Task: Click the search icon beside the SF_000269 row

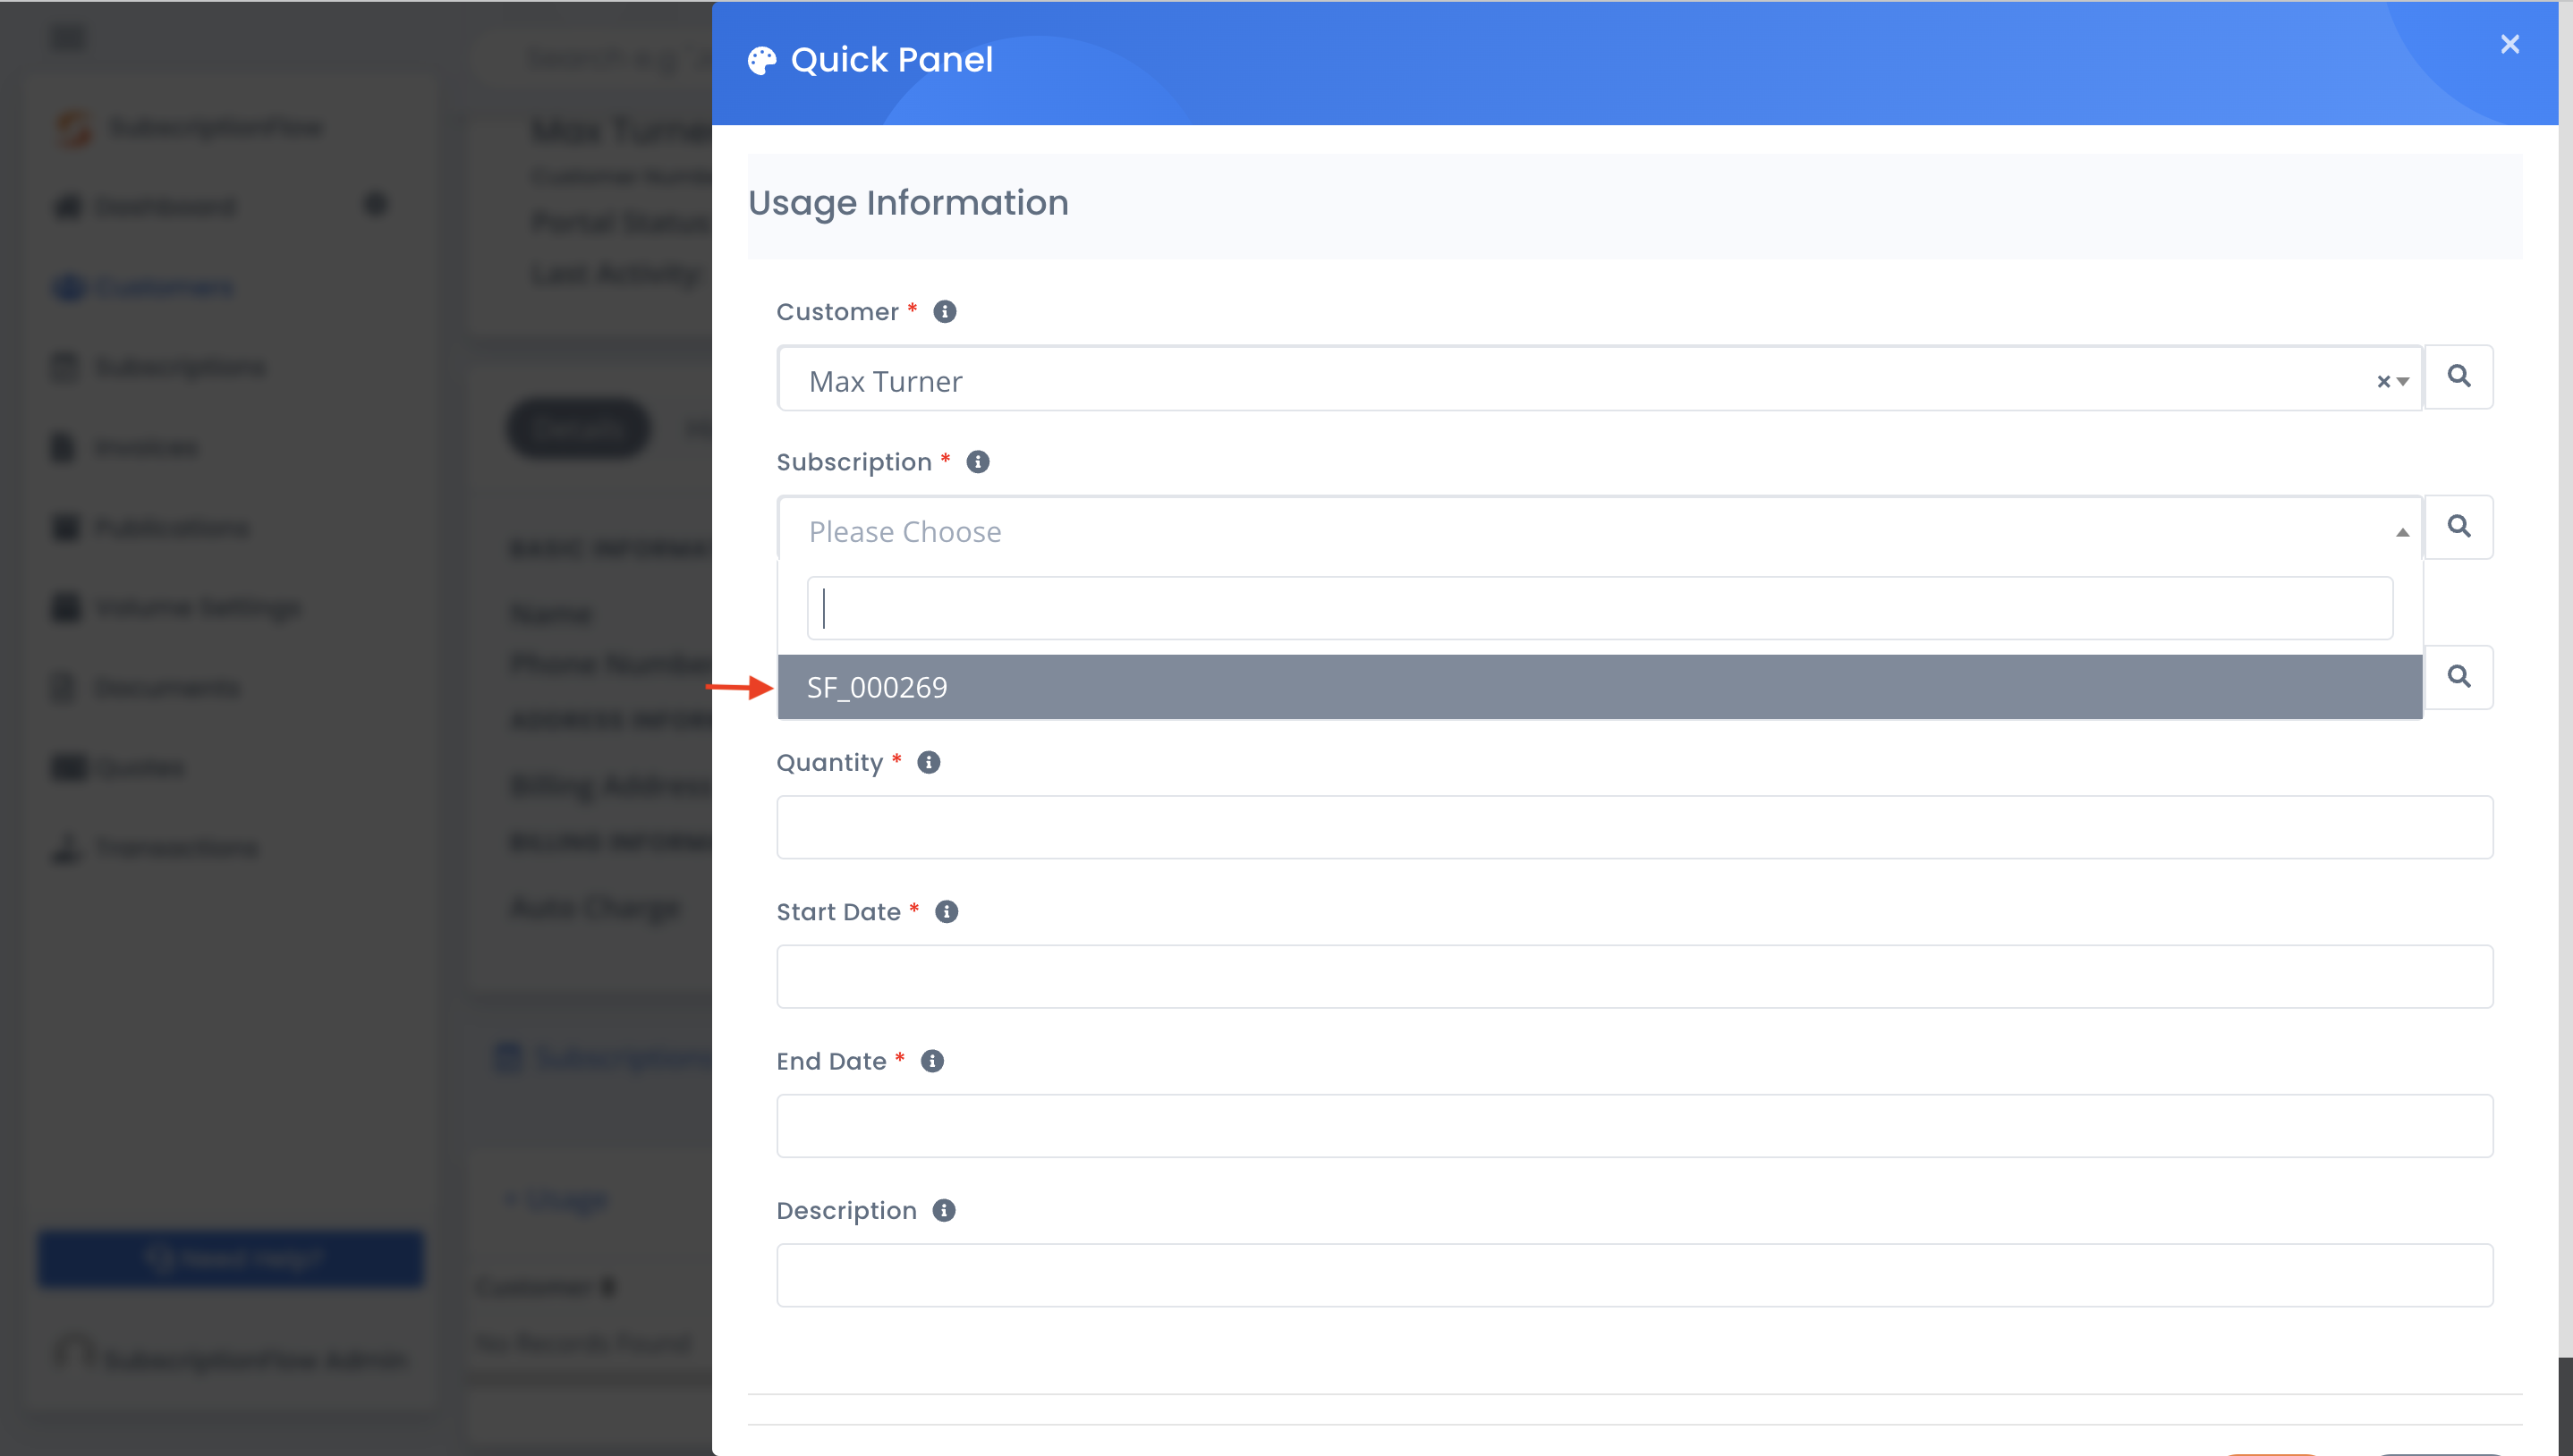Action: [x=2460, y=677]
